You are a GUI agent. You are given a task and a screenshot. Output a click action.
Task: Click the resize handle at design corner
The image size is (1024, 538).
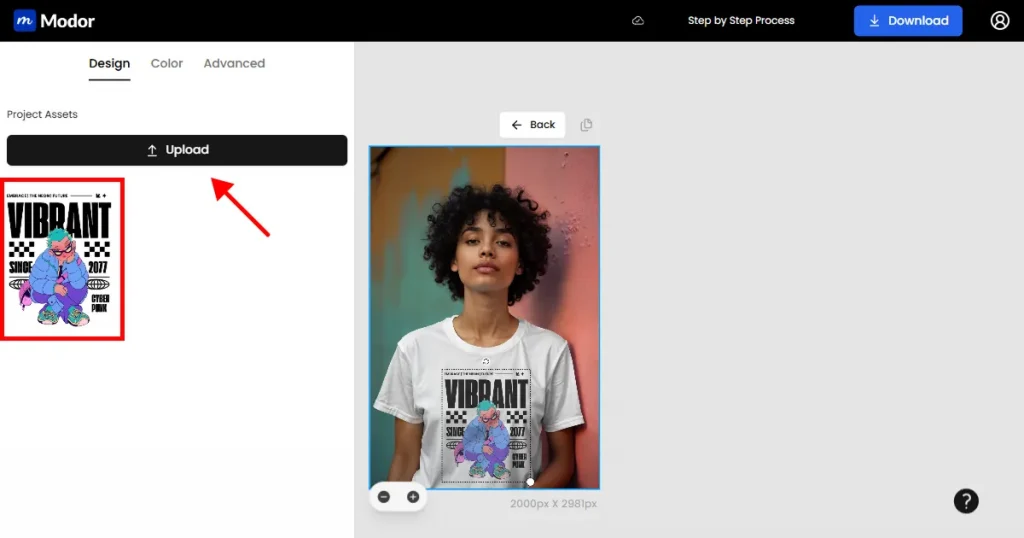(x=530, y=482)
